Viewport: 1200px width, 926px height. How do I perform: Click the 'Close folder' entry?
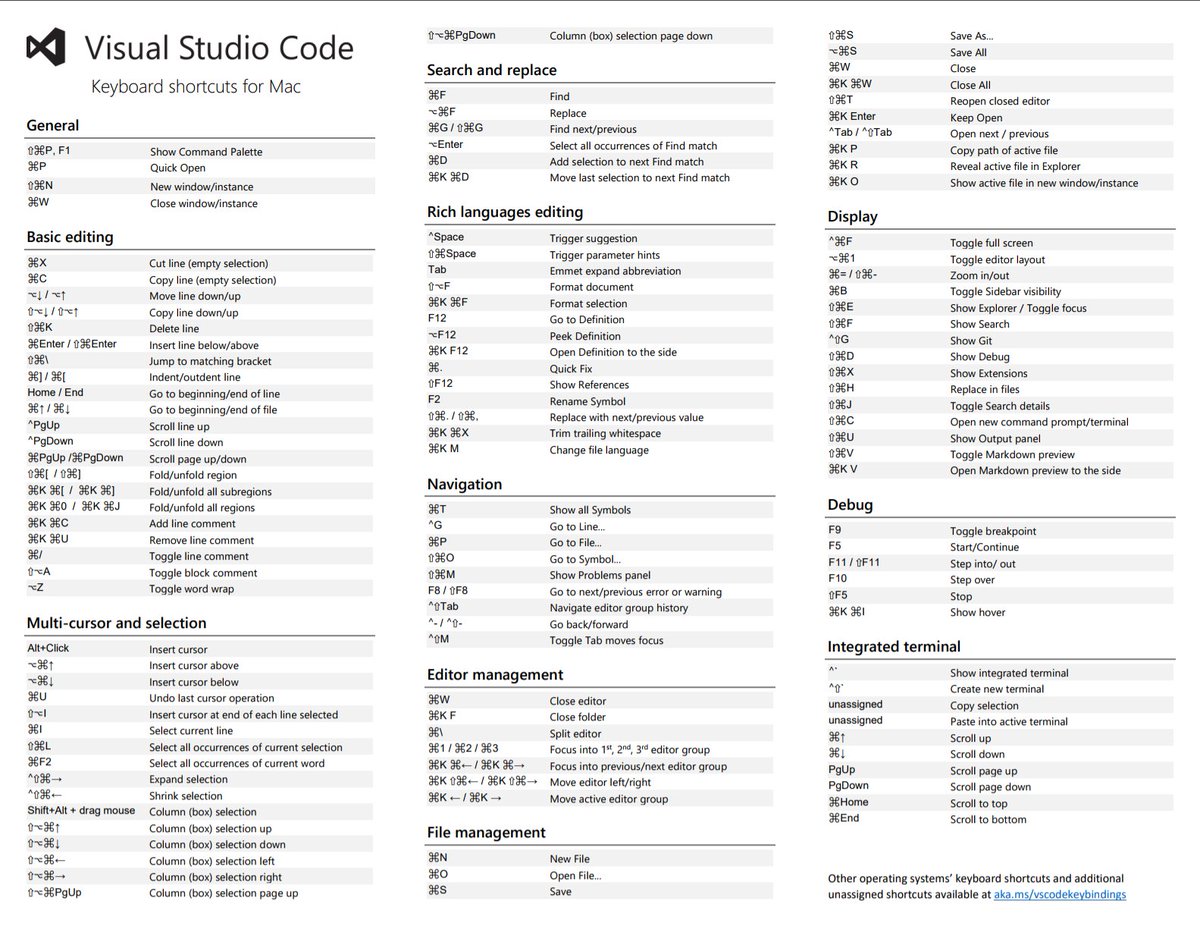[577, 717]
